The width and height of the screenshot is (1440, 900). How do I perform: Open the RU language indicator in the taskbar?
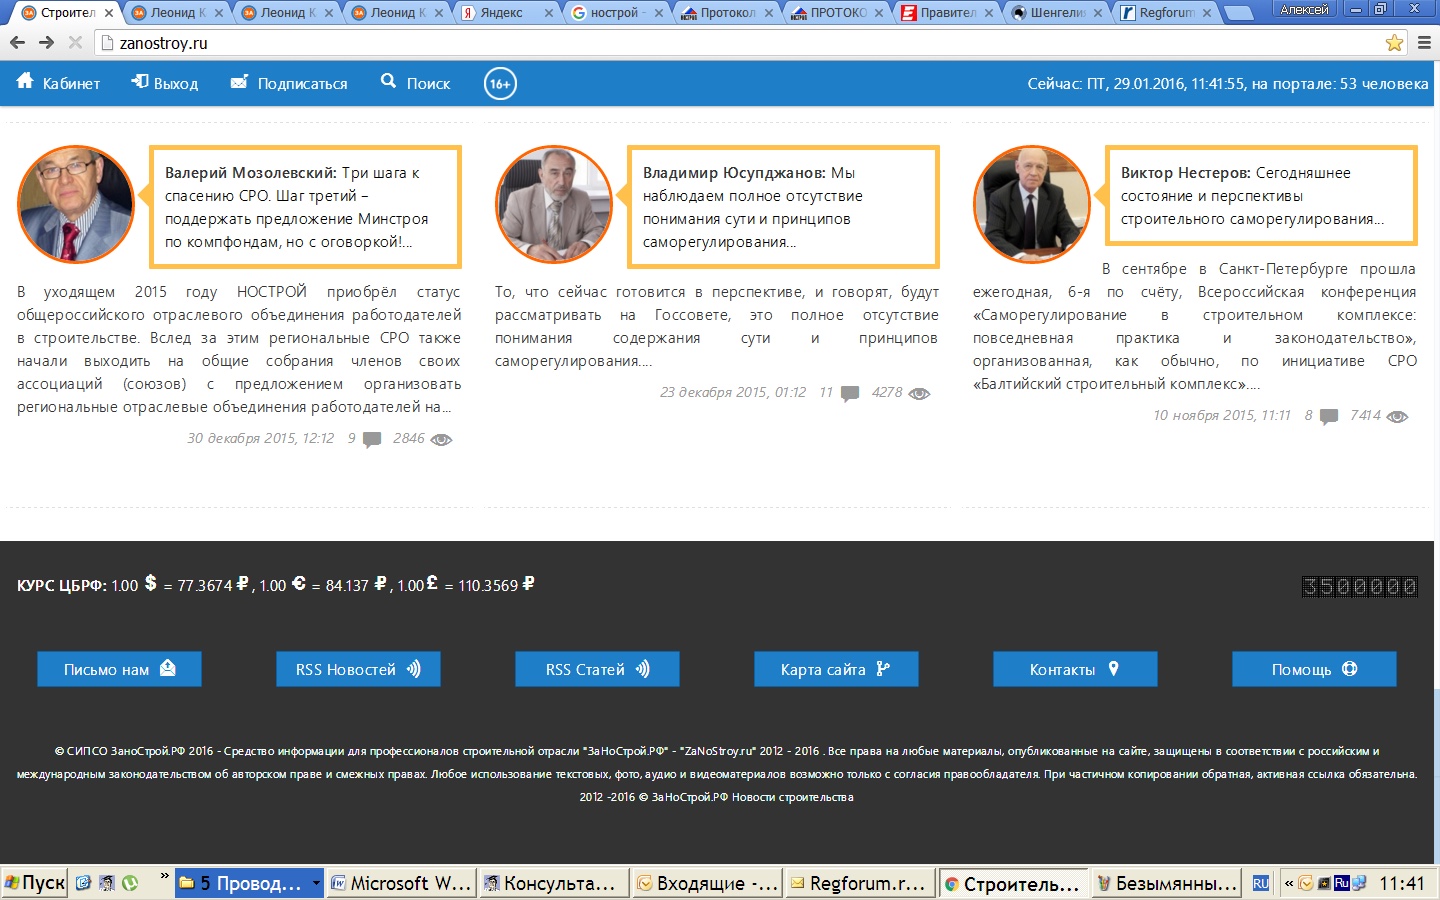(1260, 883)
